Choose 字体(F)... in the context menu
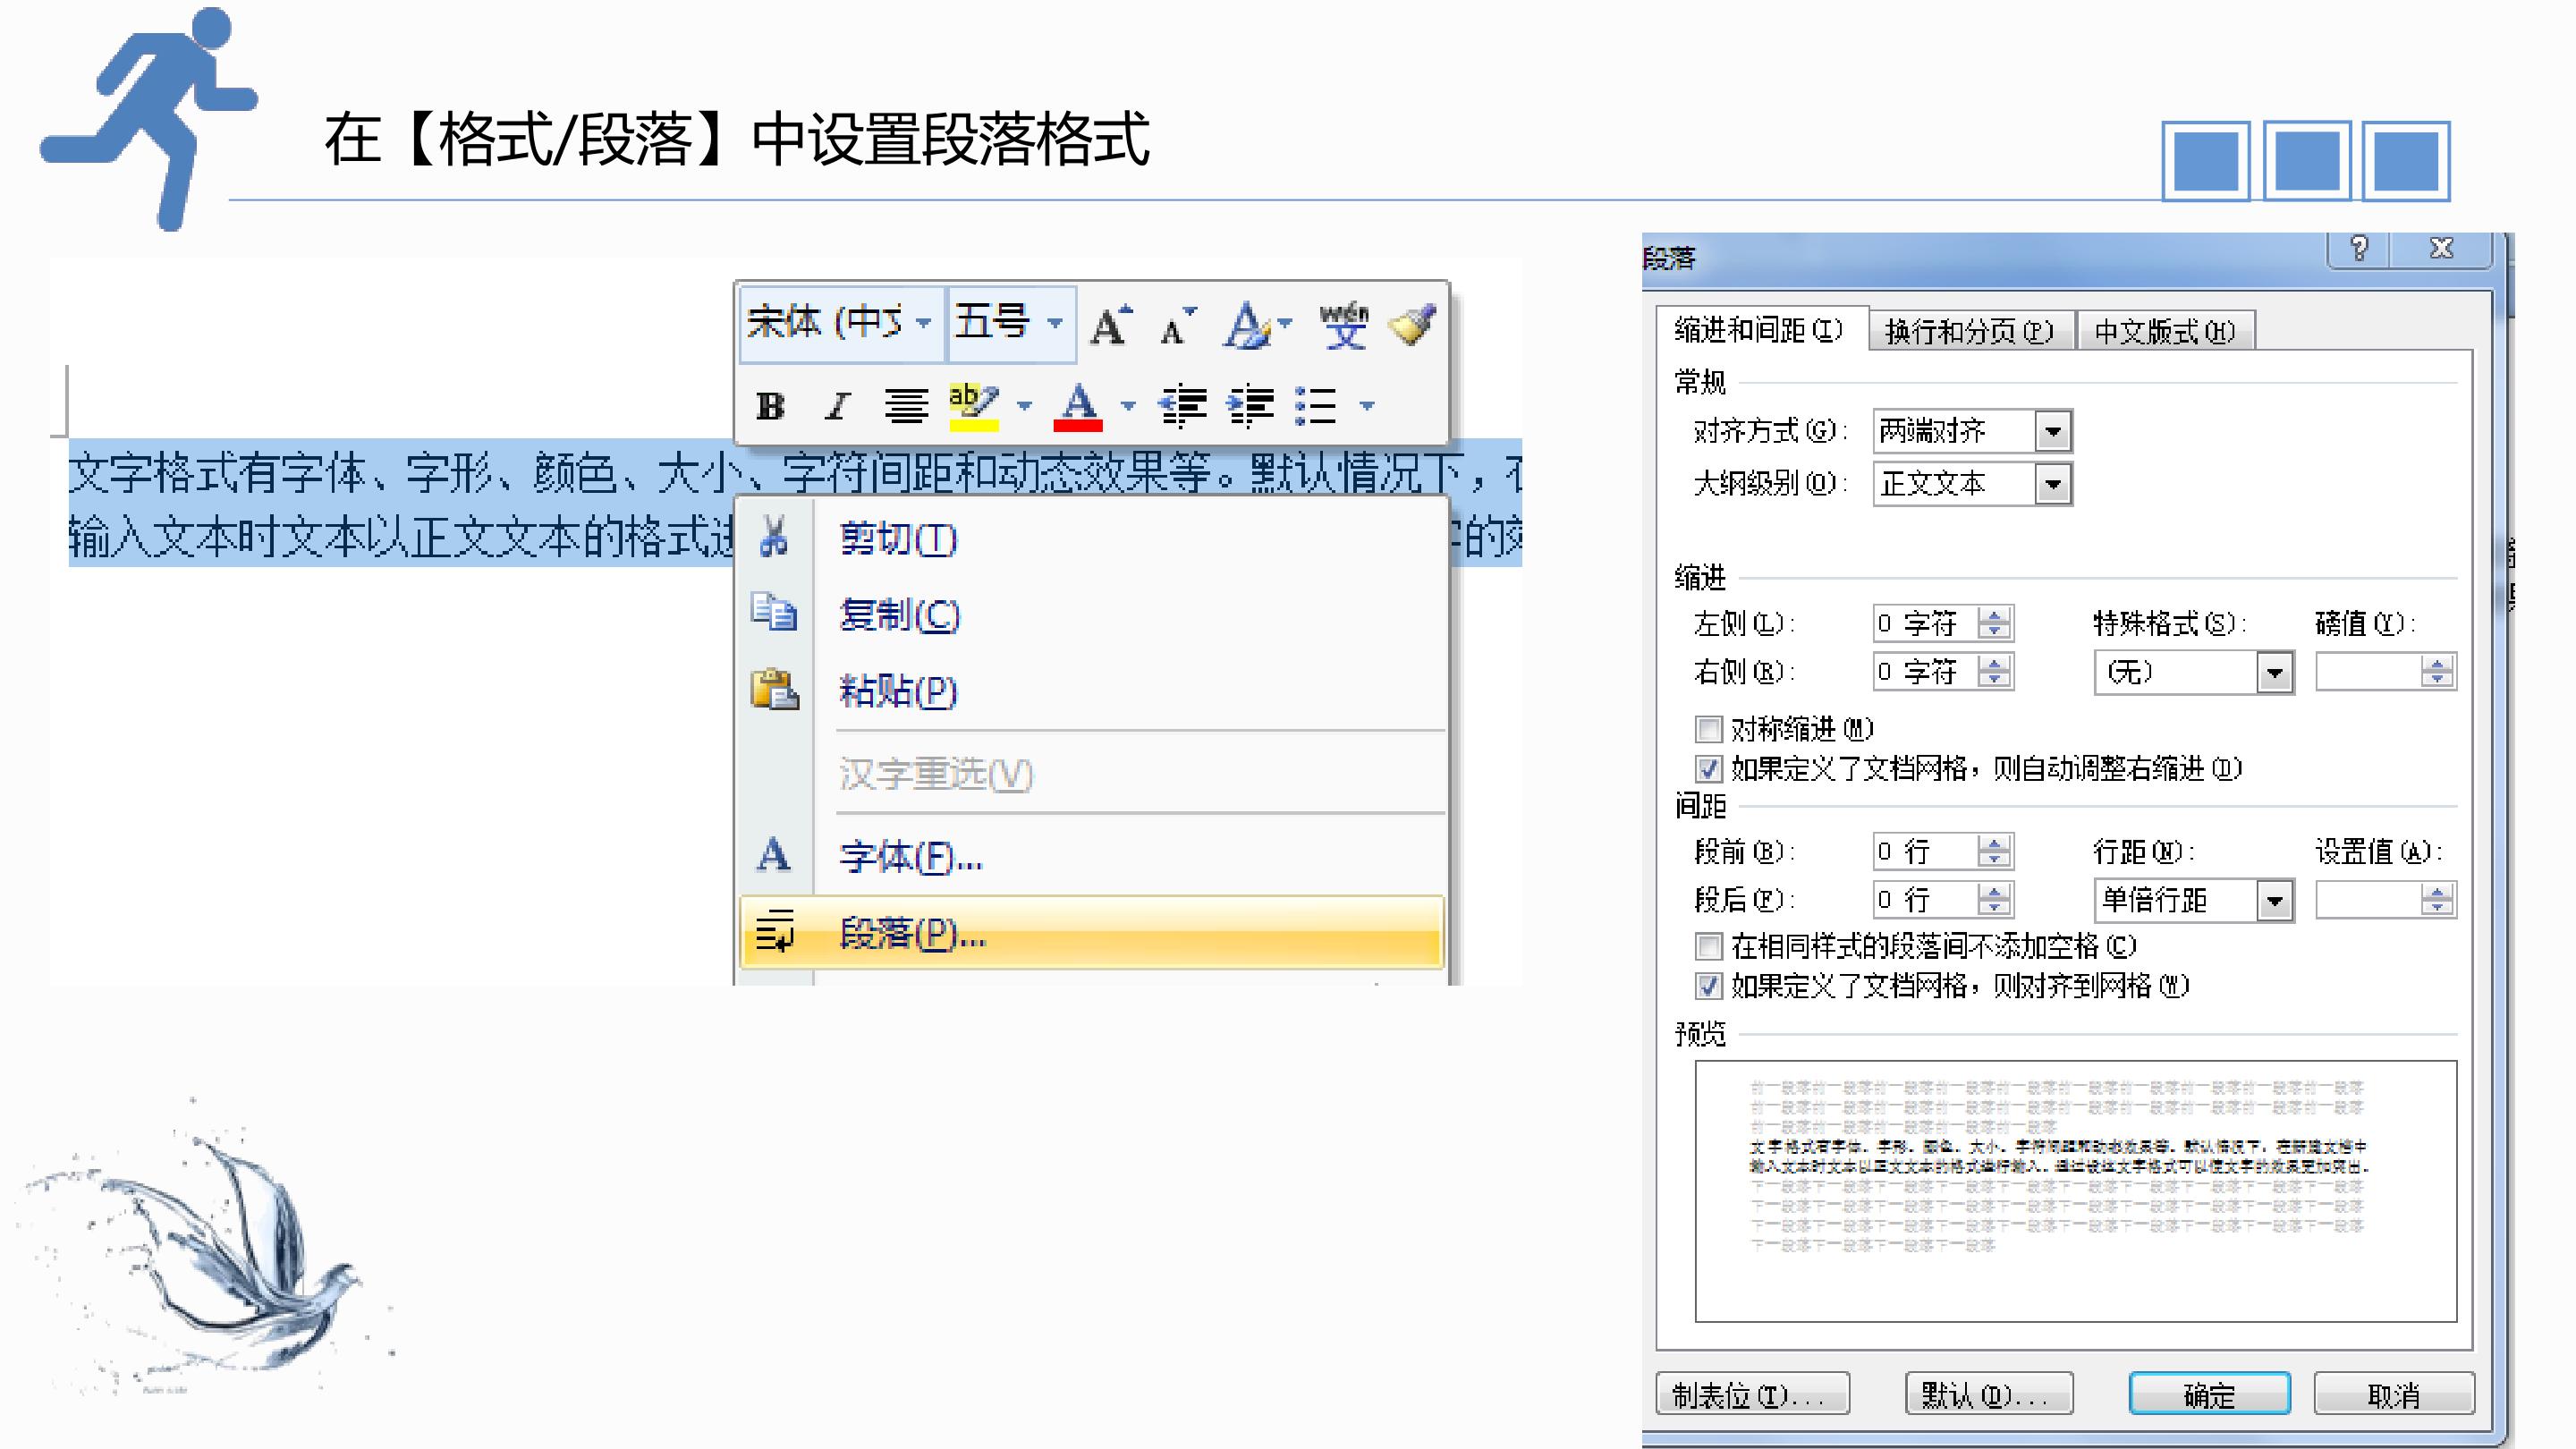This screenshot has width=2576, height=1449. pyautogui.click(x=1091, y=856)
